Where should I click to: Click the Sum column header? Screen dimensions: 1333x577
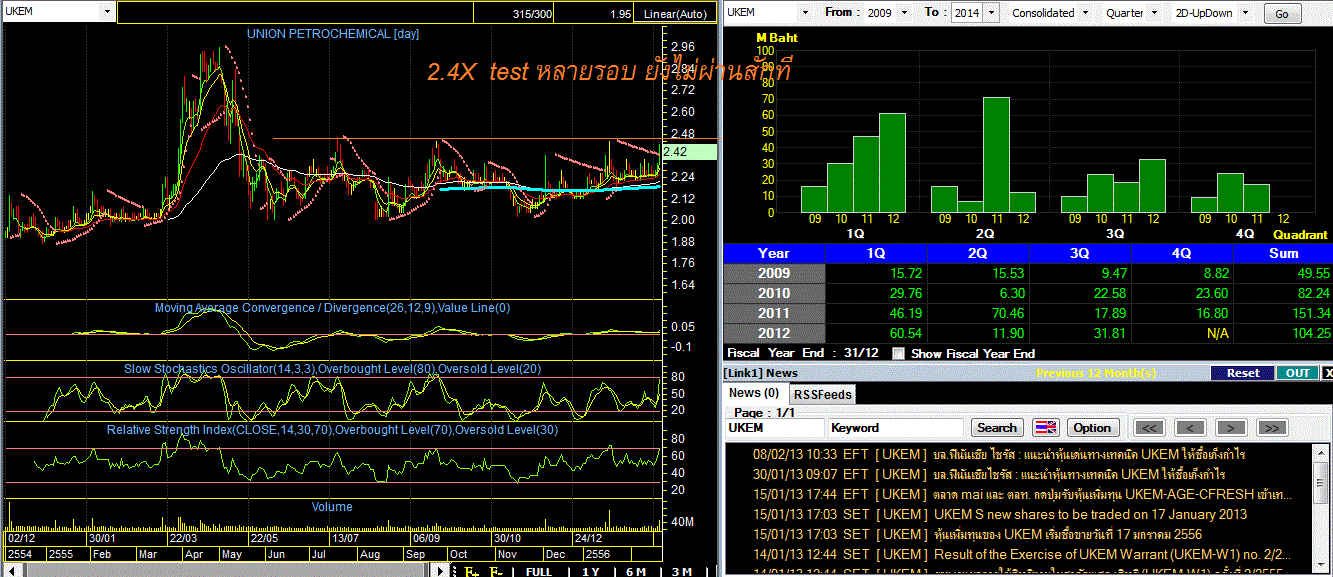[x=1284, y=253]
